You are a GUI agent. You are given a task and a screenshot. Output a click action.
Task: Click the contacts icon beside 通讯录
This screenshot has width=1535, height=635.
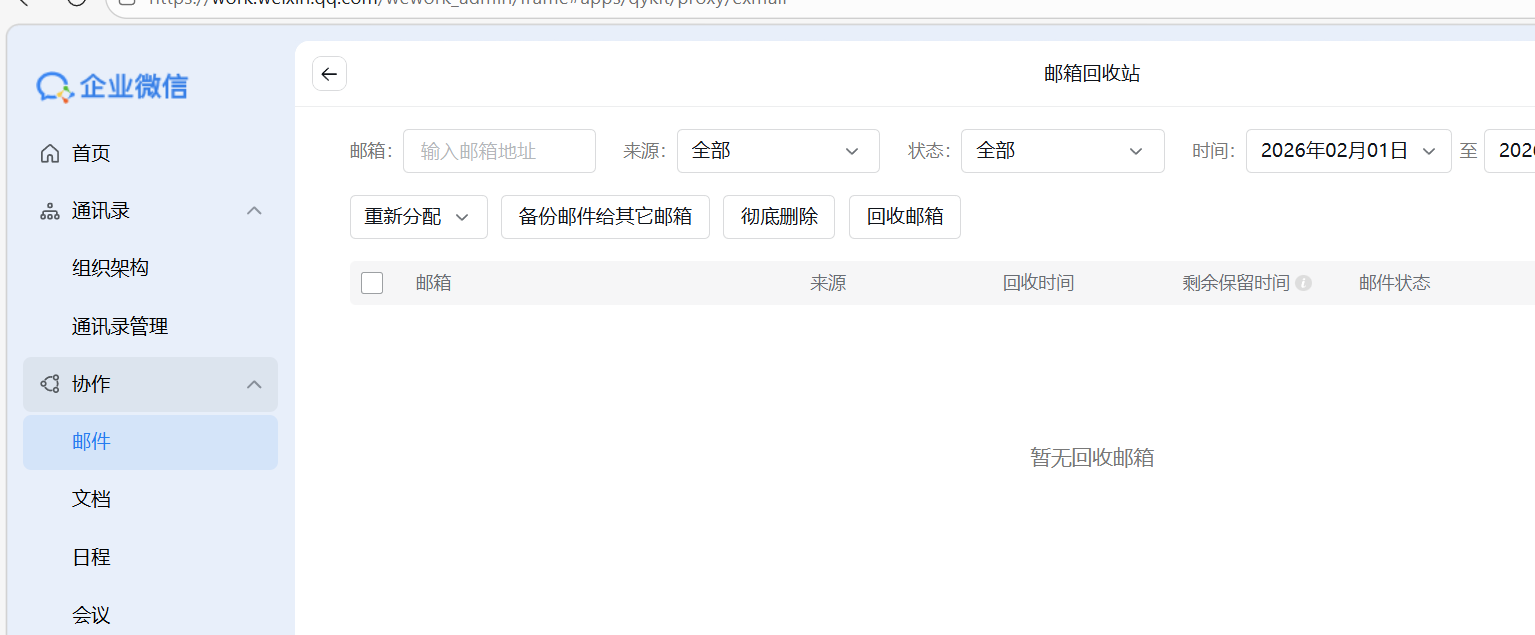(x=49, y=210)
